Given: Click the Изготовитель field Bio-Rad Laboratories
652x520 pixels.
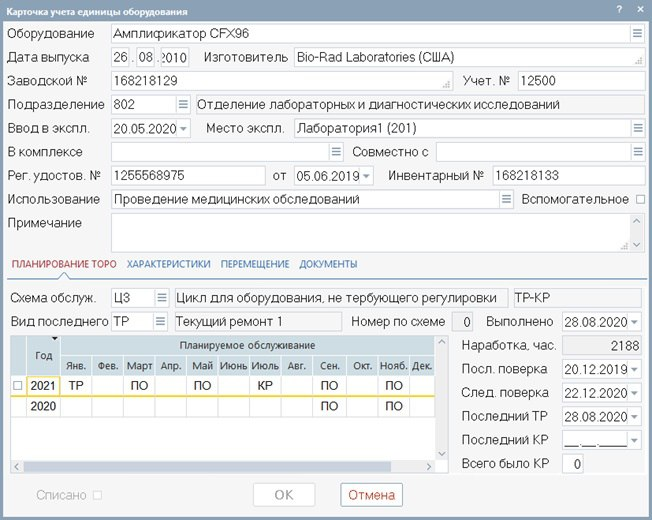Looking at the screenshot, I should (469, 57).
